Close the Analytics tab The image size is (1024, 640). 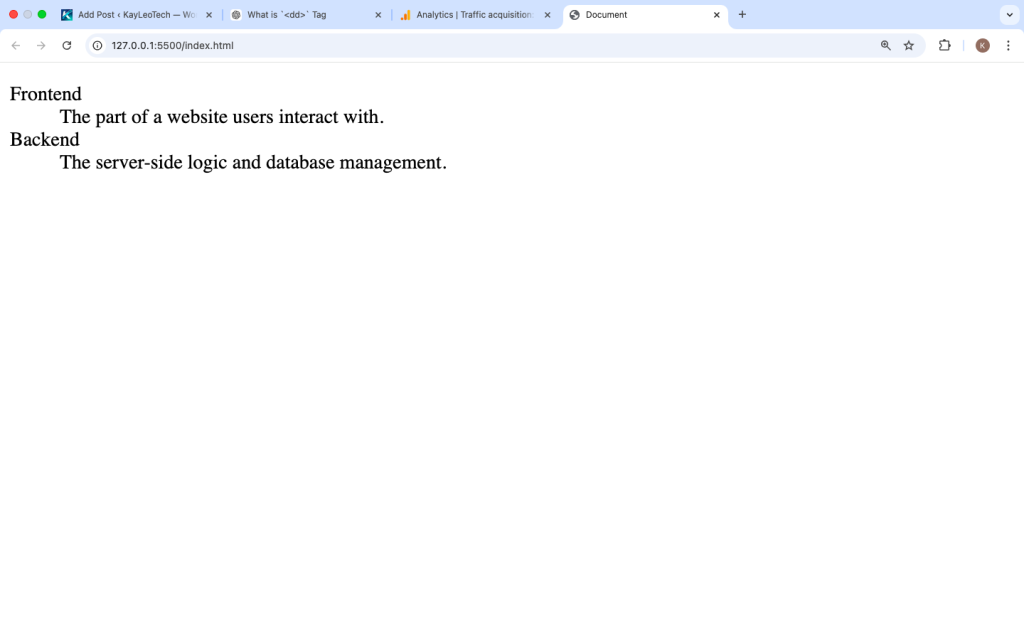tap(547, 15)
